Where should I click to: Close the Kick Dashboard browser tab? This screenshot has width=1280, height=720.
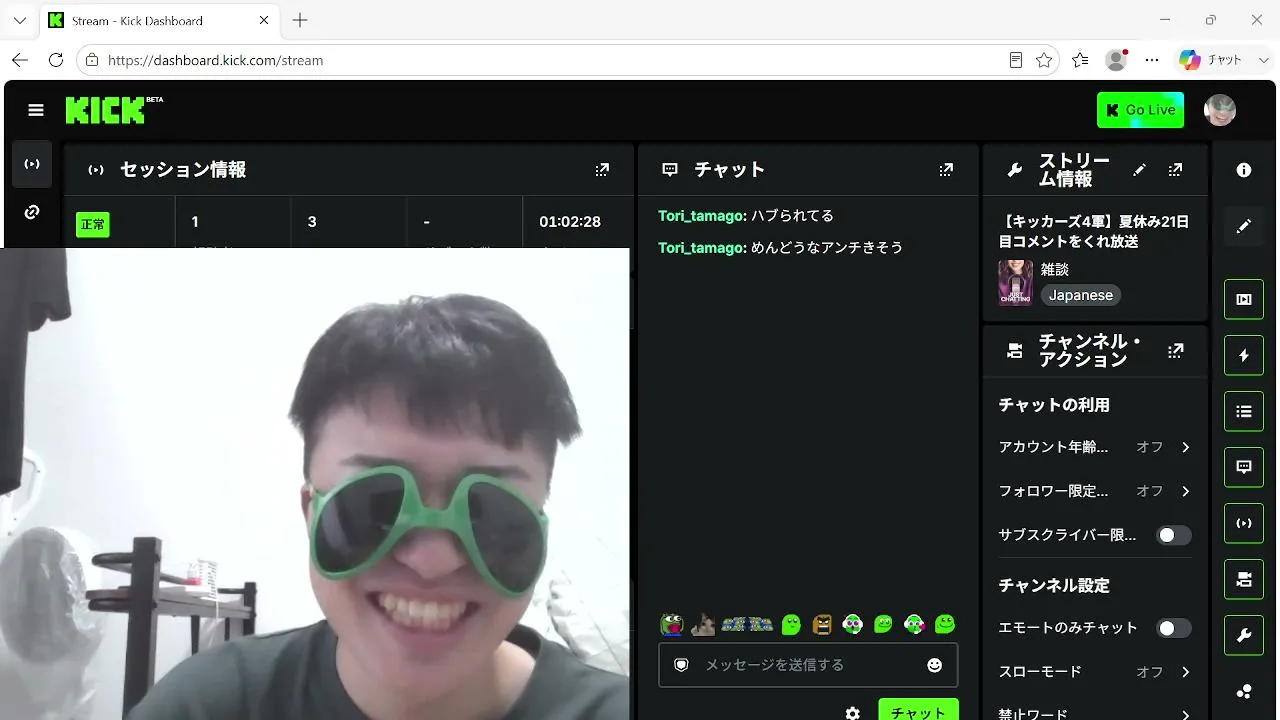pyautogui.click(x=264, y=20)
